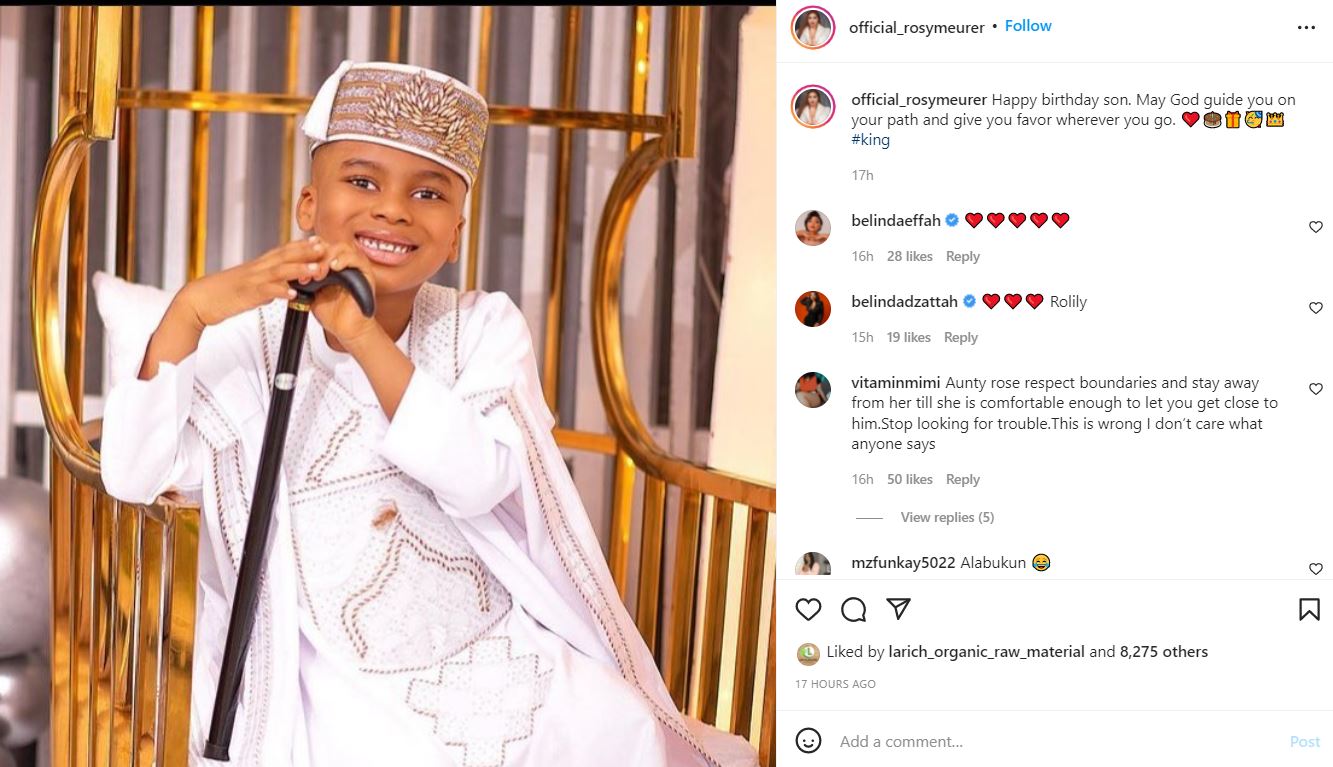Screen dimensions: 1333x767
Task: Follow official_rosymeurer
Action: (x=1028, y=26)
